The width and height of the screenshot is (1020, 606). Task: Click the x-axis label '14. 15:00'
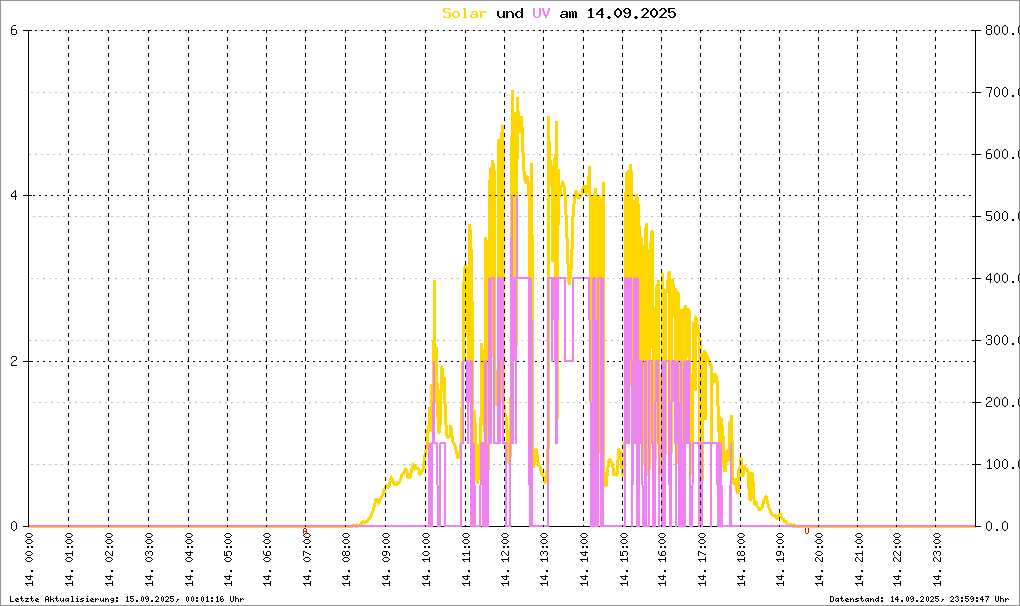623,560
